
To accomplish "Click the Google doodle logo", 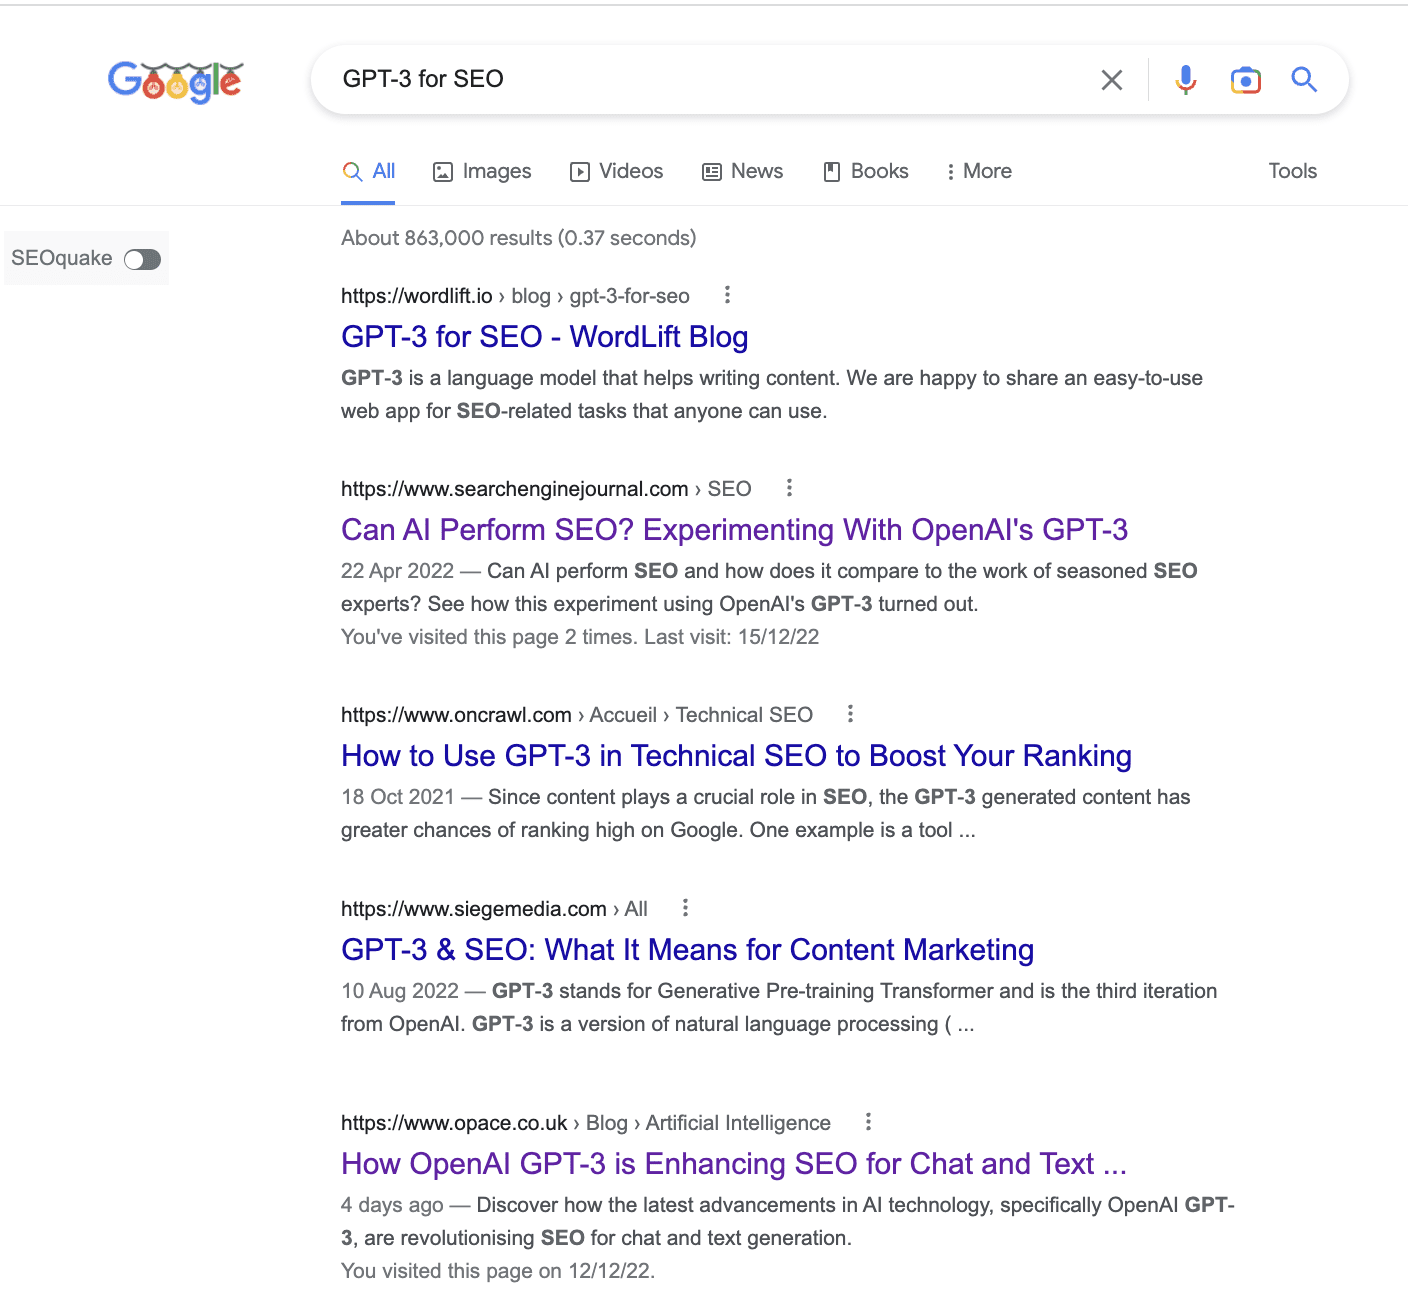I will [x=175, y=80].
